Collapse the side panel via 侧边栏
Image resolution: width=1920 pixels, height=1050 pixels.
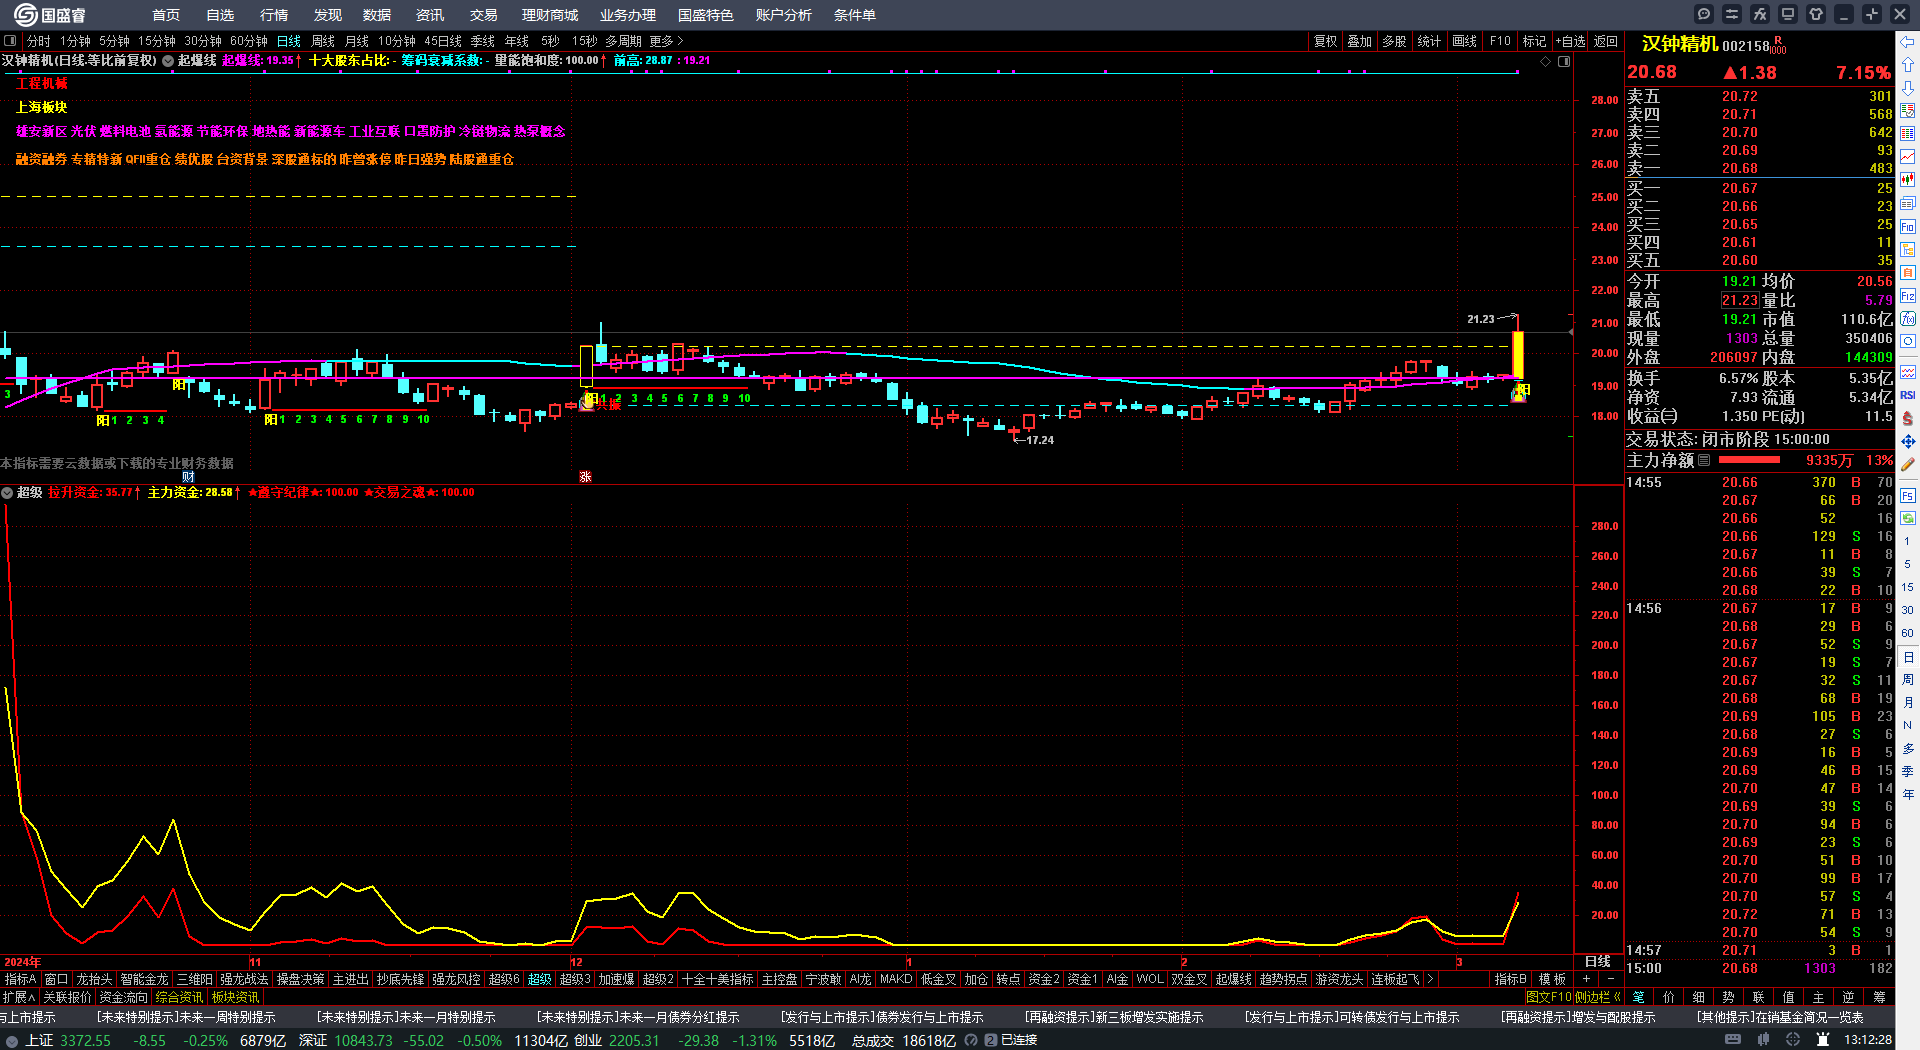click(x=1597, y=997)
